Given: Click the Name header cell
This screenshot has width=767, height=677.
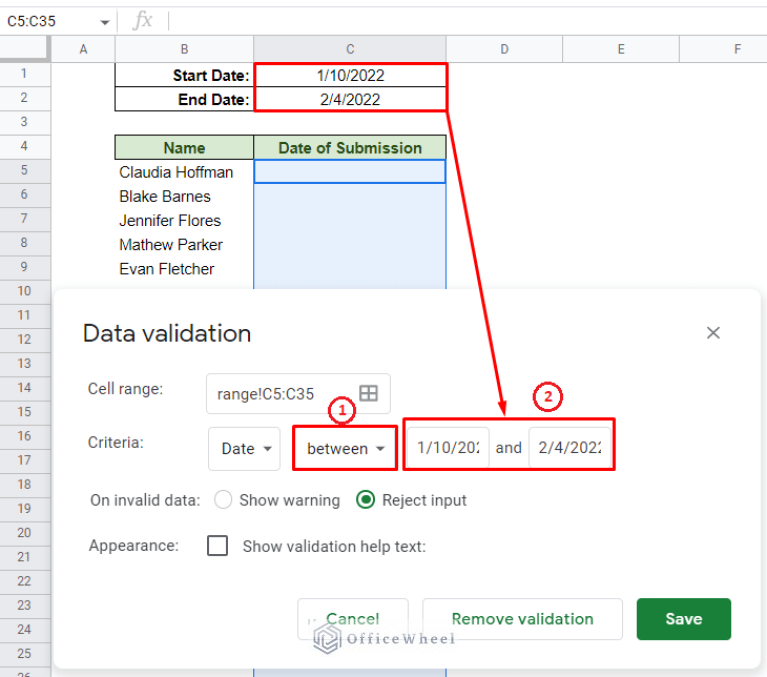Looking at the screenshot, I should pyautogui.click(x=184, y=148).
